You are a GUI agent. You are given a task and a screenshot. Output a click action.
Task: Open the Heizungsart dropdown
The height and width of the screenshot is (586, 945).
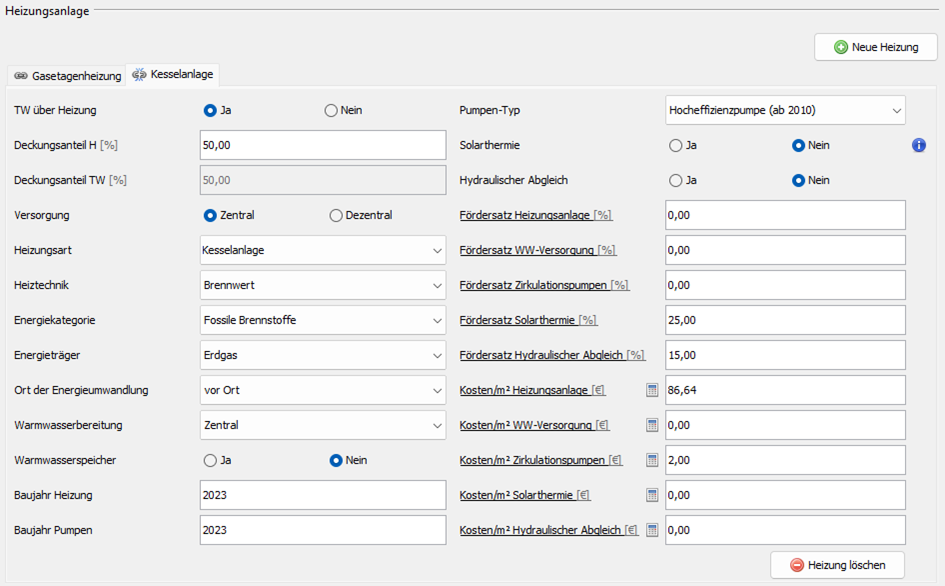(x=323, y=250)
